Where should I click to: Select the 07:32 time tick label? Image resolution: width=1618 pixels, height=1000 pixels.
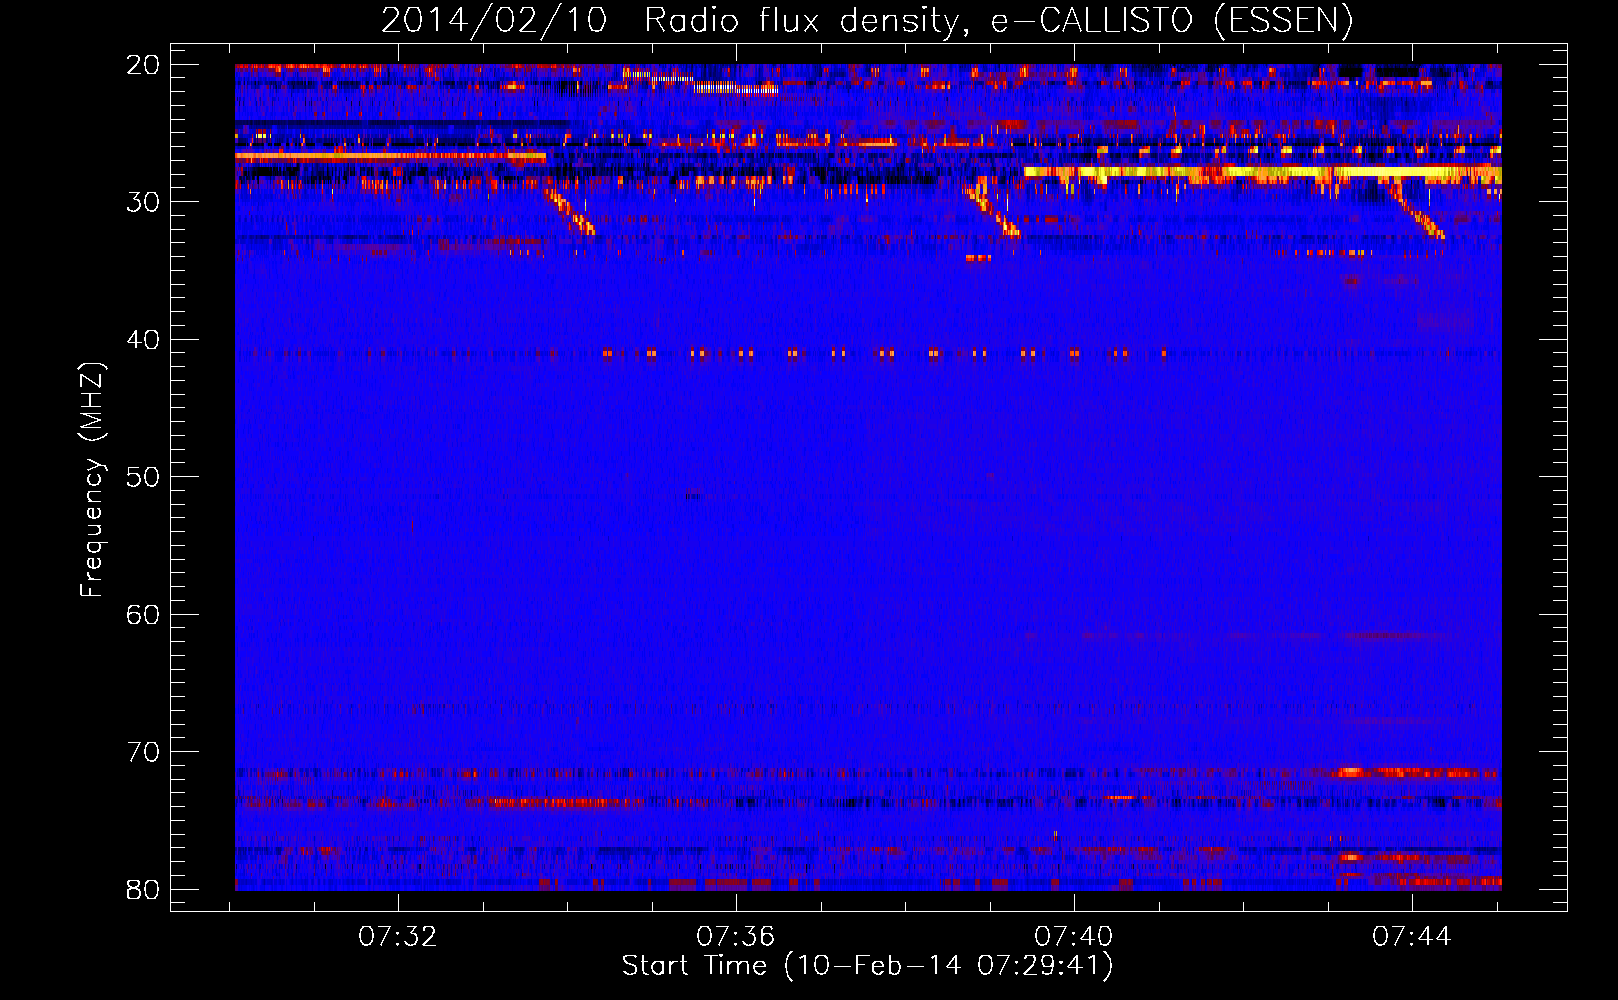tap(398, 936)
